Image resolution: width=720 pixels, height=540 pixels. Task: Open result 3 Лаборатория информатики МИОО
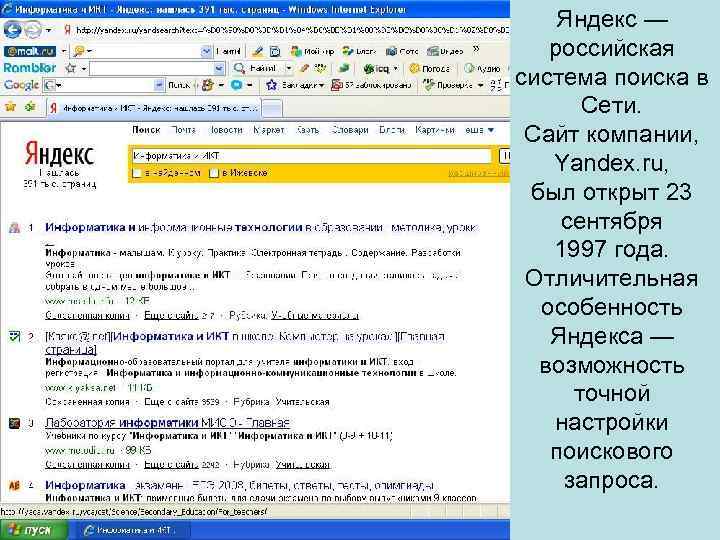[168, 423]
